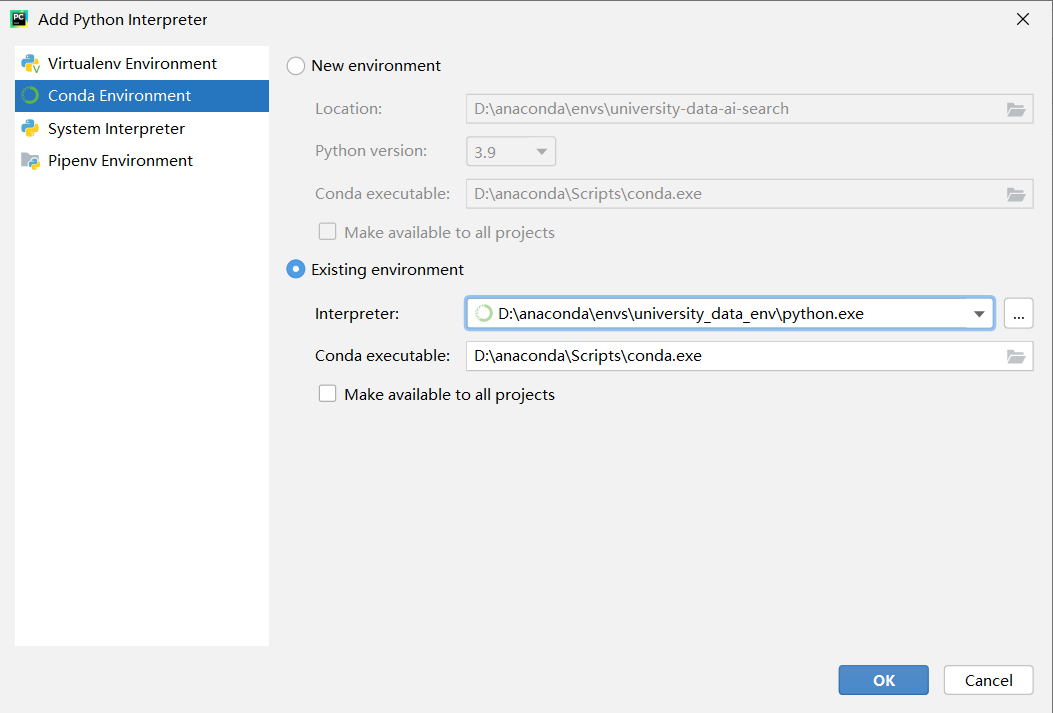Click the disabled Conda executable field under New environment
Screen dimensions: 1053x713
coord(749,194)
